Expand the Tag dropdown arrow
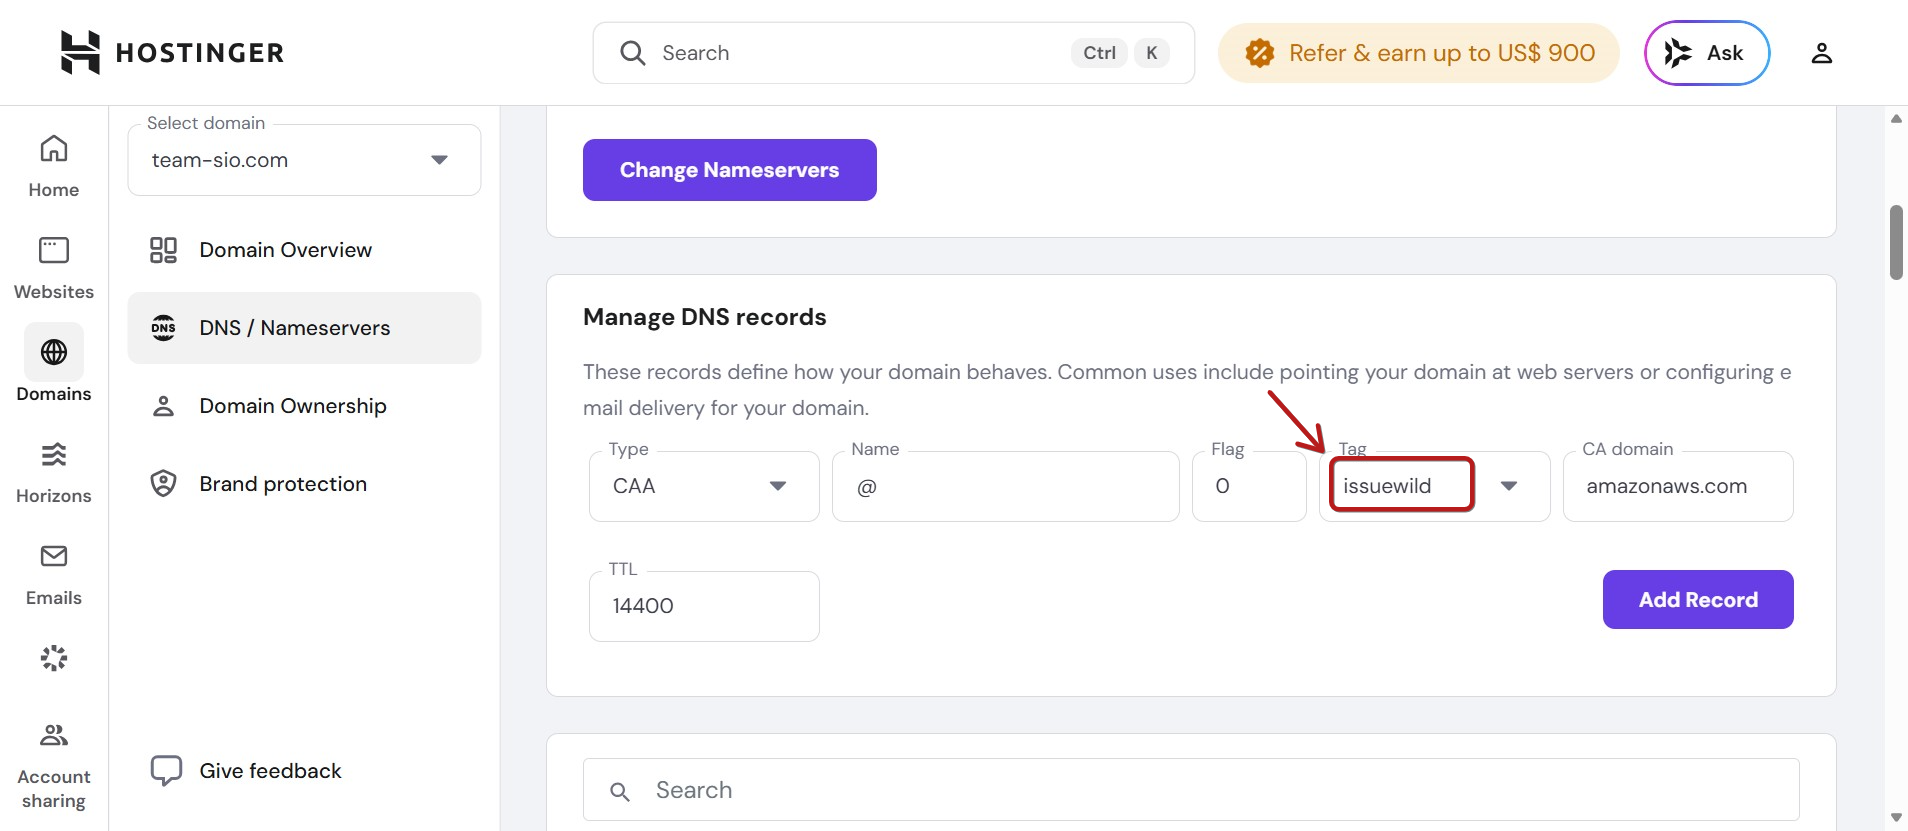This screenshot has width=1908, height=831. coord(1509,486)
